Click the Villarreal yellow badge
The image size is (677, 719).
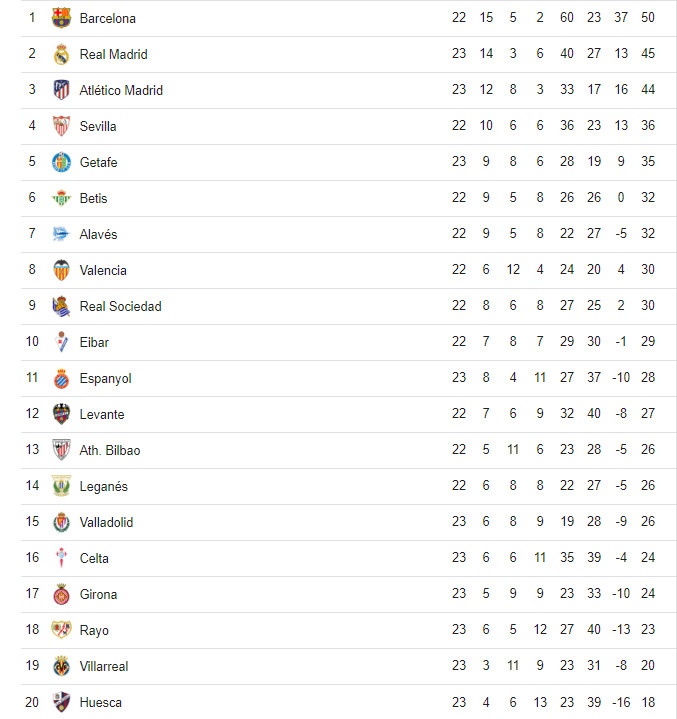62,666
